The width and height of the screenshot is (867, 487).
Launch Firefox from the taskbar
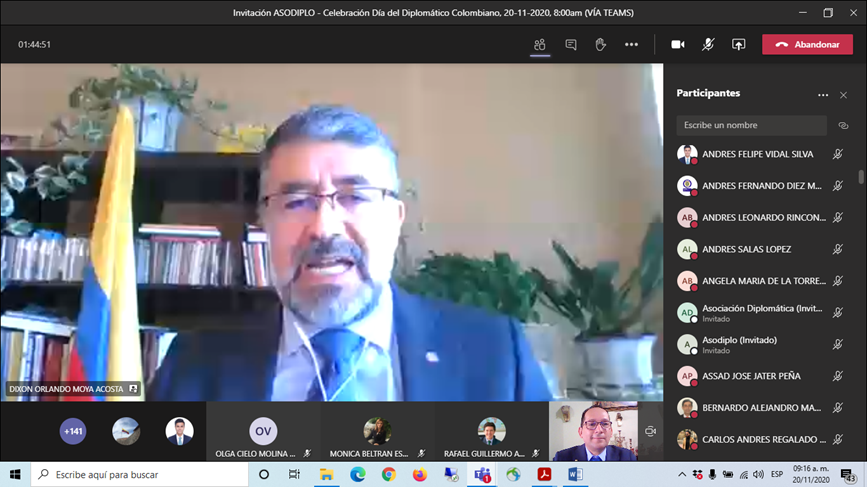[x=420, y=475]
